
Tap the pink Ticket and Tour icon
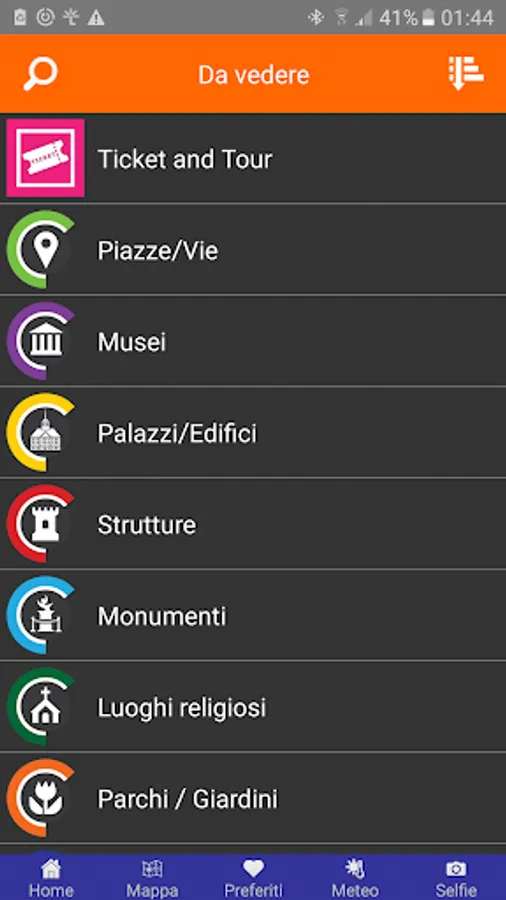tap(45, 158)
